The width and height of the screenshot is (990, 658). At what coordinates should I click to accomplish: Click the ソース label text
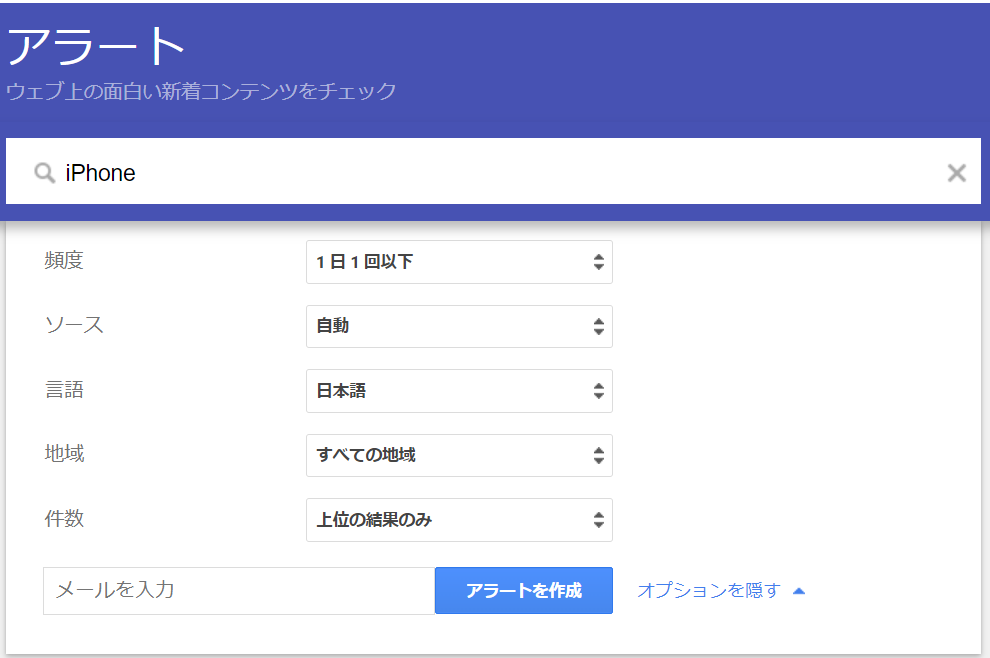click(74, 325)
